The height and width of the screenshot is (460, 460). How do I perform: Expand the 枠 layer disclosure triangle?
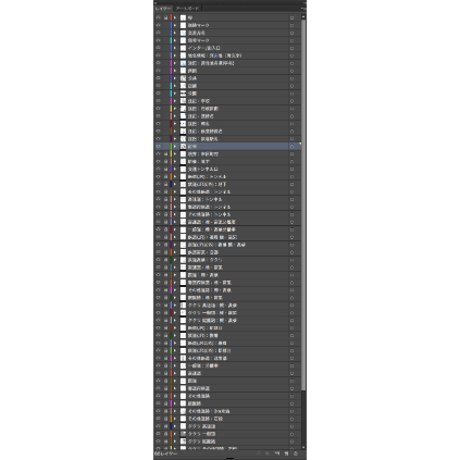[x=175, y=18]
